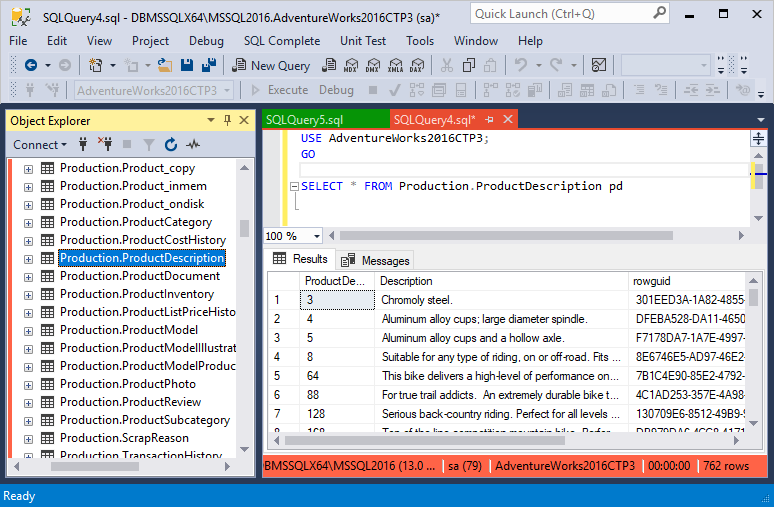Open the AdventureWorks2016CTP3 database dropdown
The width and height of the screenshot is (774, 507).
[x=228, y=90]
